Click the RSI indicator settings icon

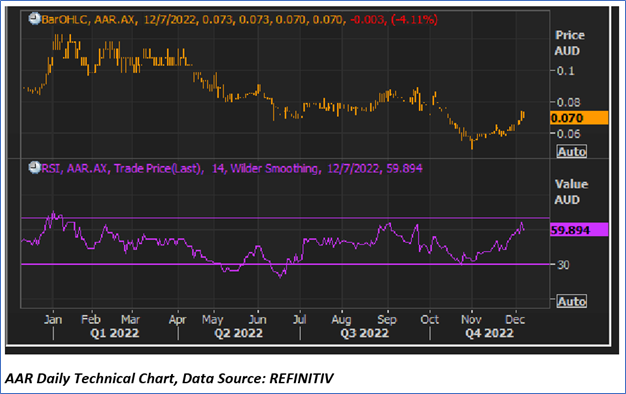(x=34, y=168)
